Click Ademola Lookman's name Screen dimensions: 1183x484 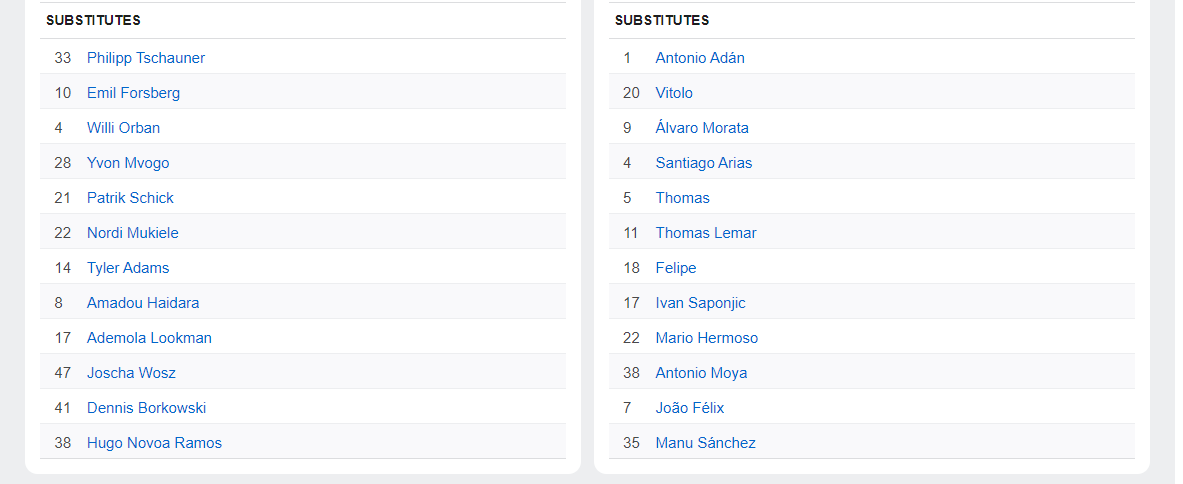point(149,338)
